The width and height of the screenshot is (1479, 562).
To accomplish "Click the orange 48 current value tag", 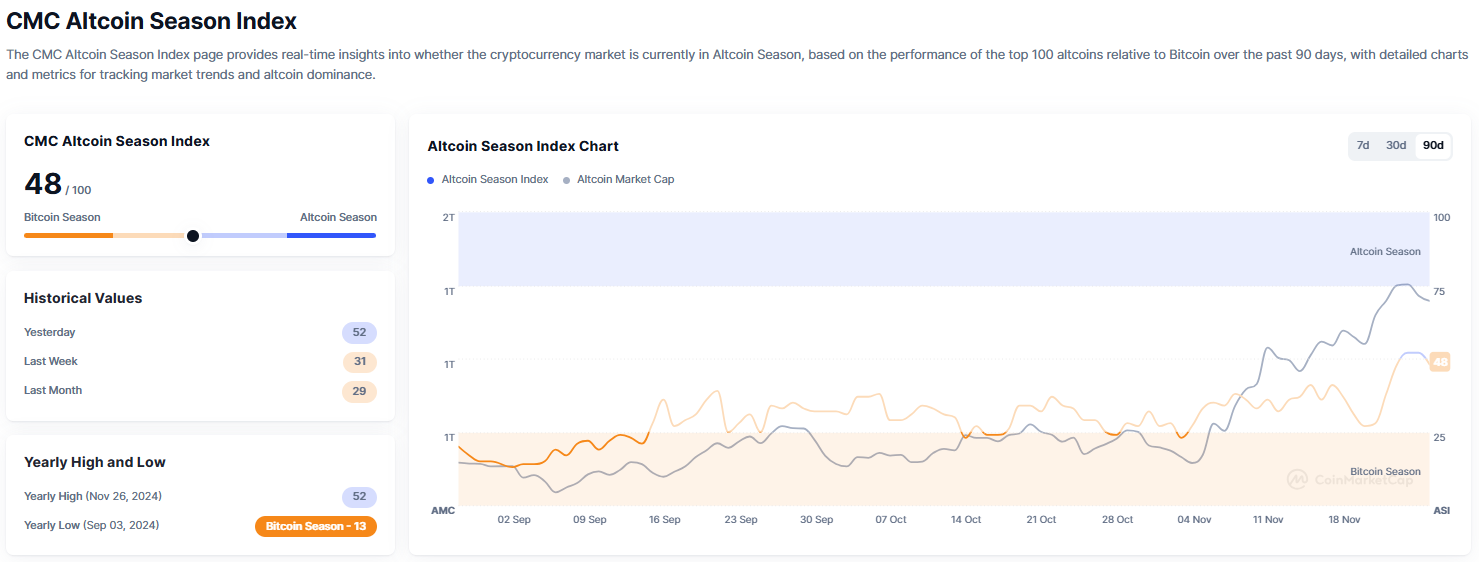I will (1440, 362).
